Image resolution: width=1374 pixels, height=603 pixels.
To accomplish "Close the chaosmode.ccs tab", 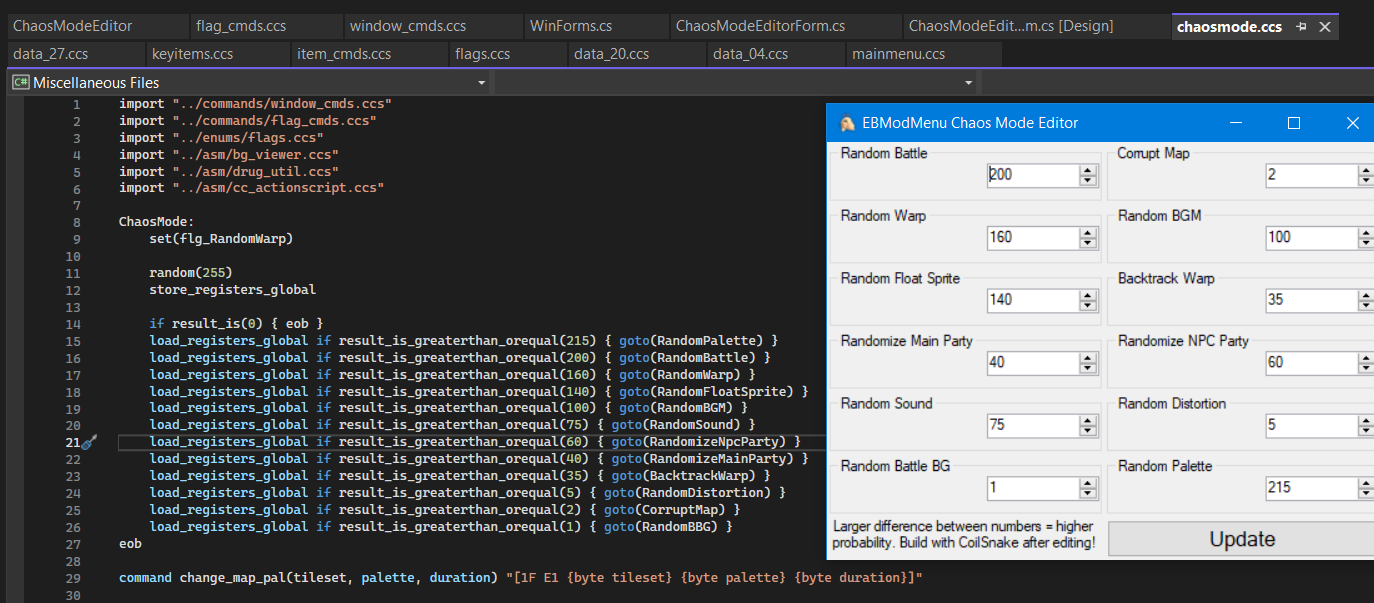I will tap(1324, 27).
